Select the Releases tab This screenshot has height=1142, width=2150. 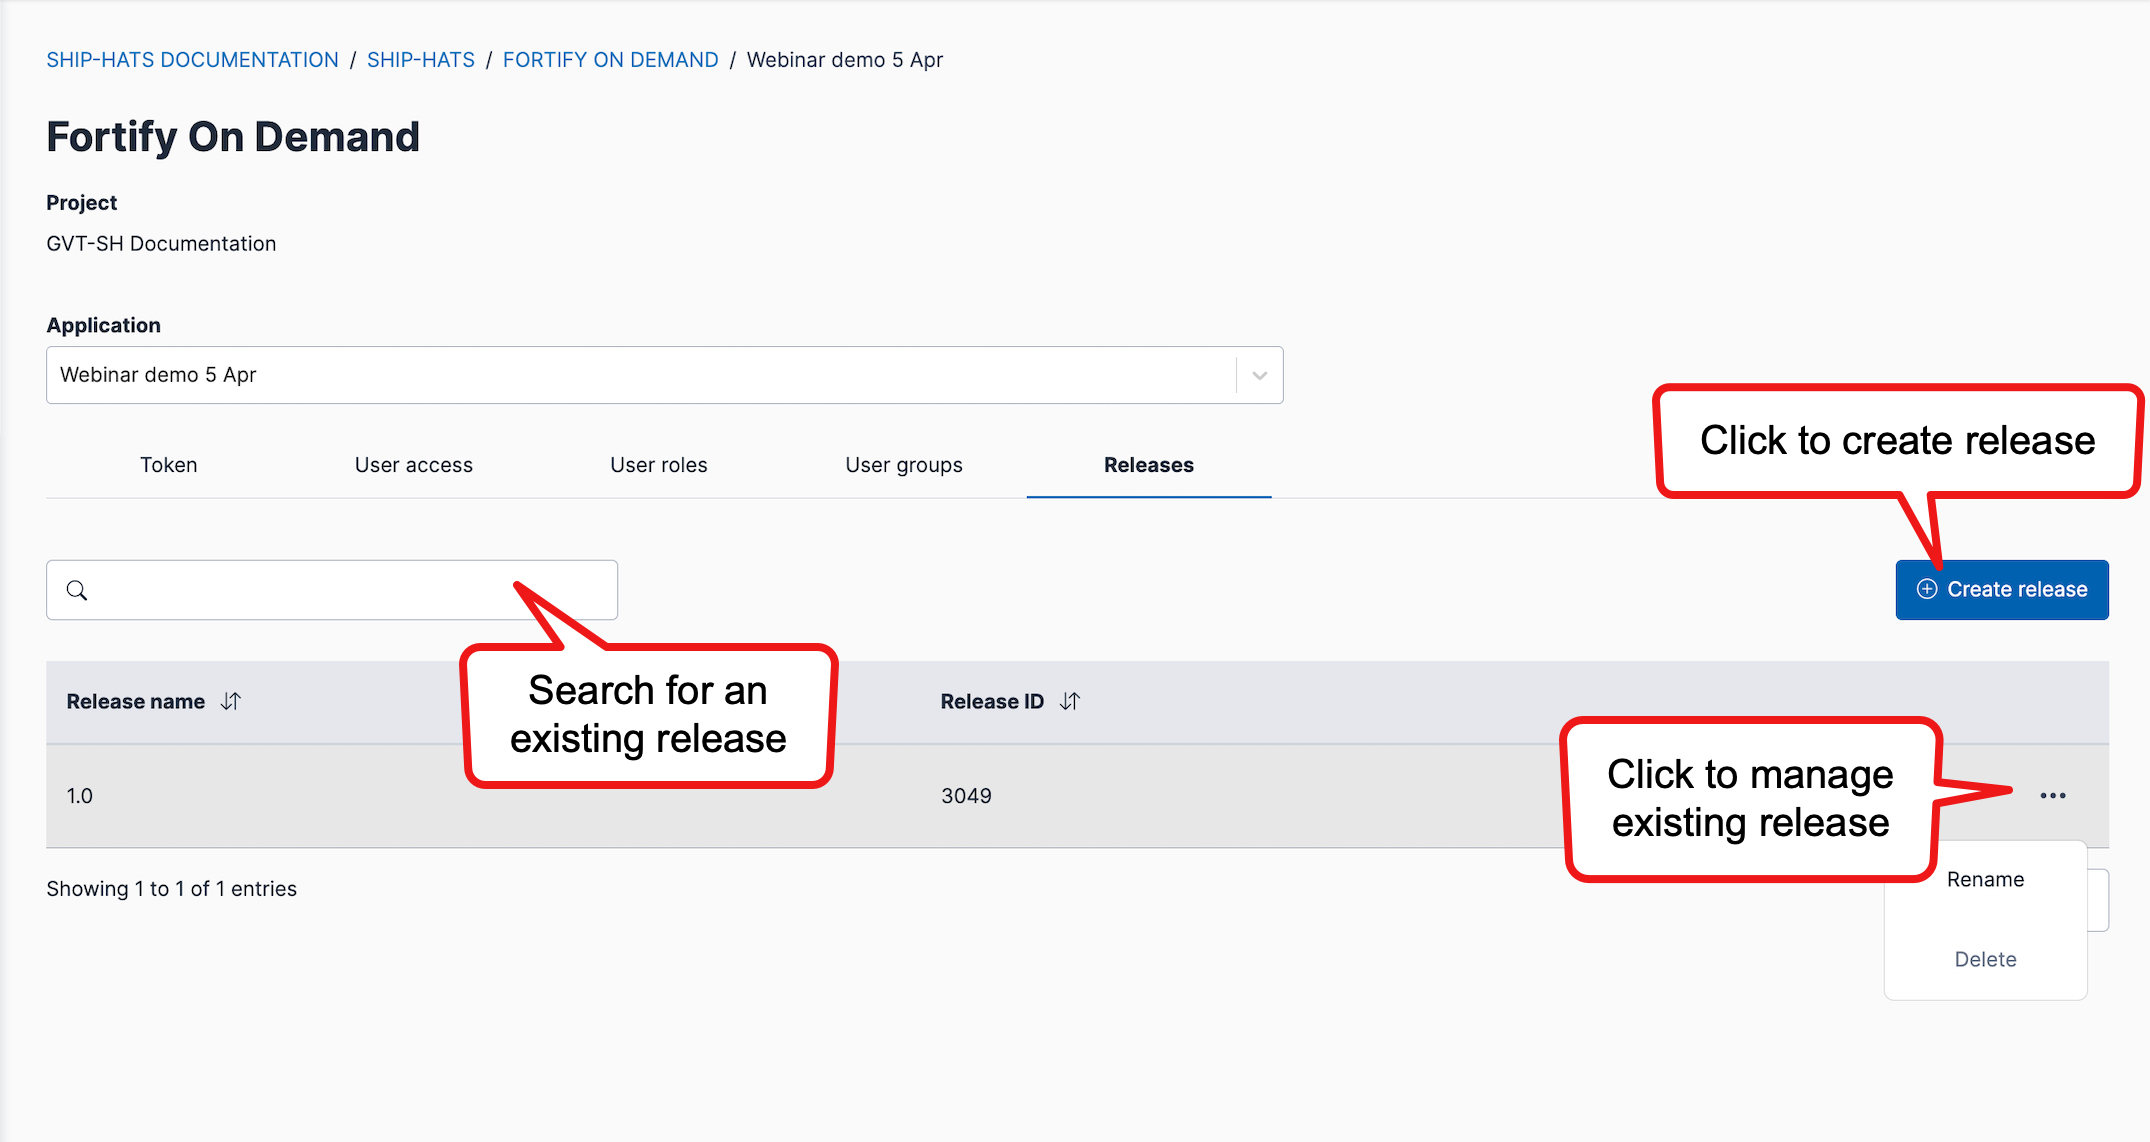(1149, 465)
